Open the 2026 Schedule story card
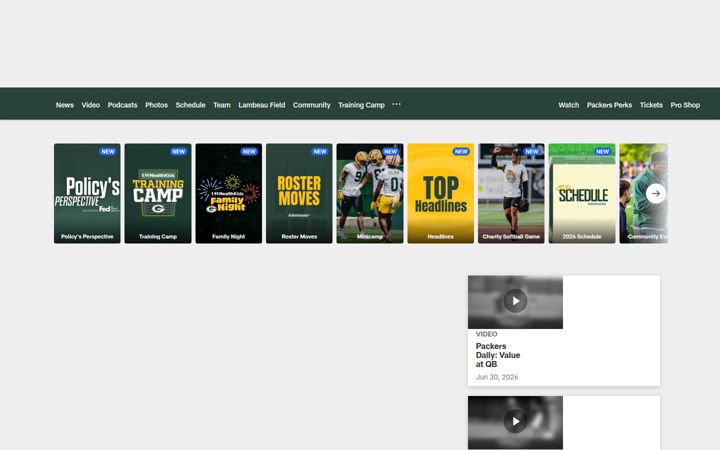 (582, 193)
